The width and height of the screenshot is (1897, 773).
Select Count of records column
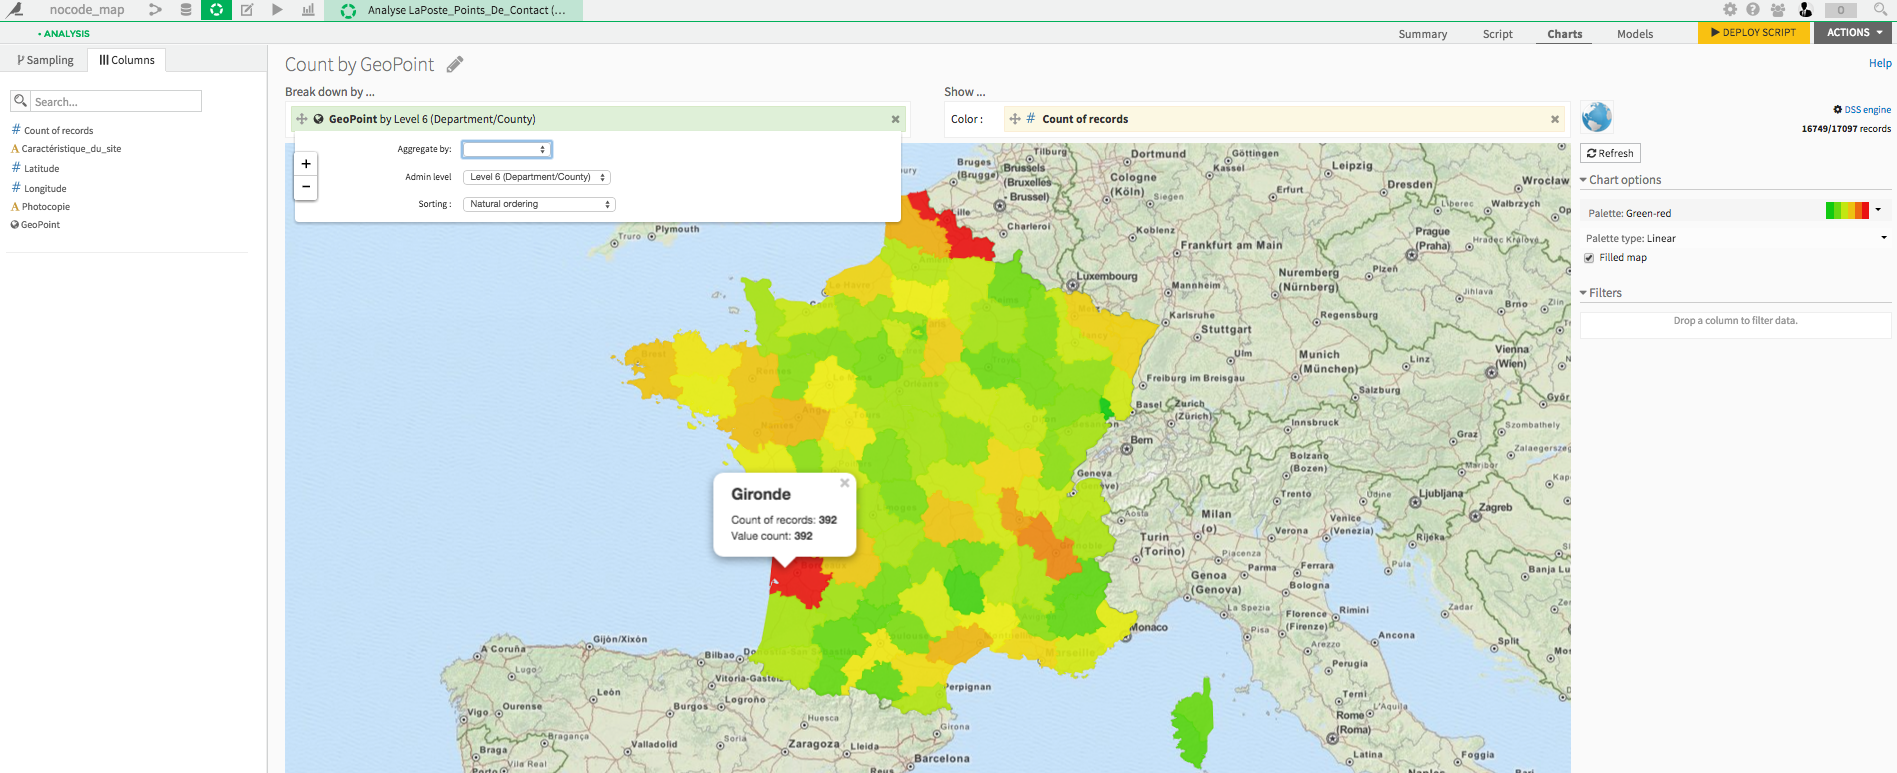(58, 131)
